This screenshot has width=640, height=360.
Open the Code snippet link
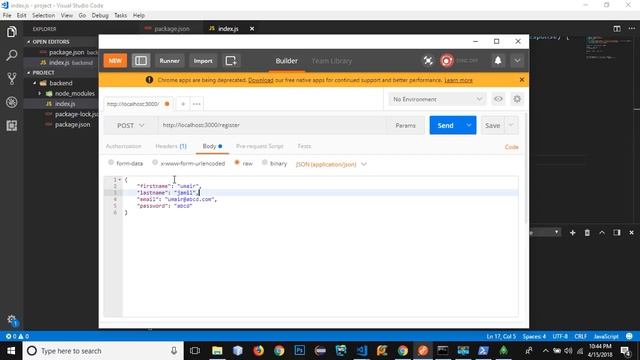pos(511,147)
